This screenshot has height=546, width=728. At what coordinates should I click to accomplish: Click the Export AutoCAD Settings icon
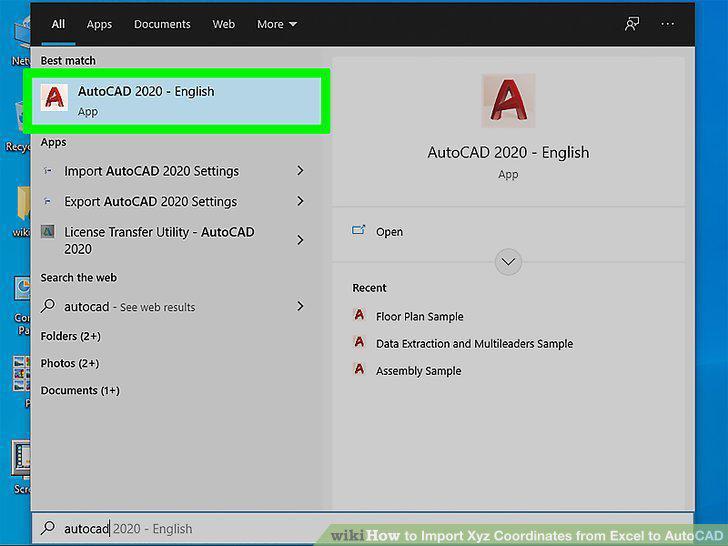point(48,202)
